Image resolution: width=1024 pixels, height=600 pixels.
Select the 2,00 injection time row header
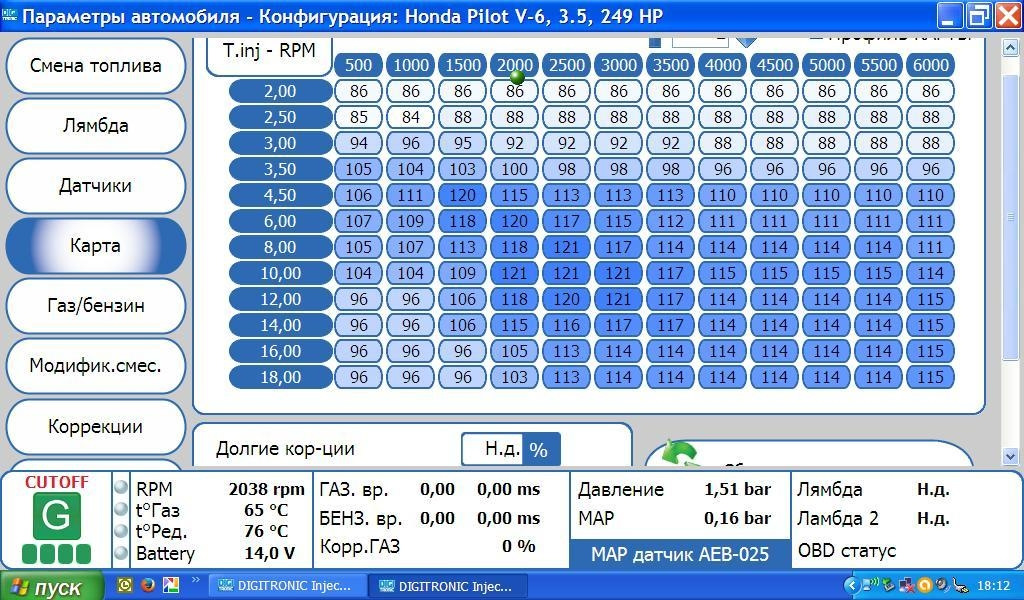[x=281, y=91]
